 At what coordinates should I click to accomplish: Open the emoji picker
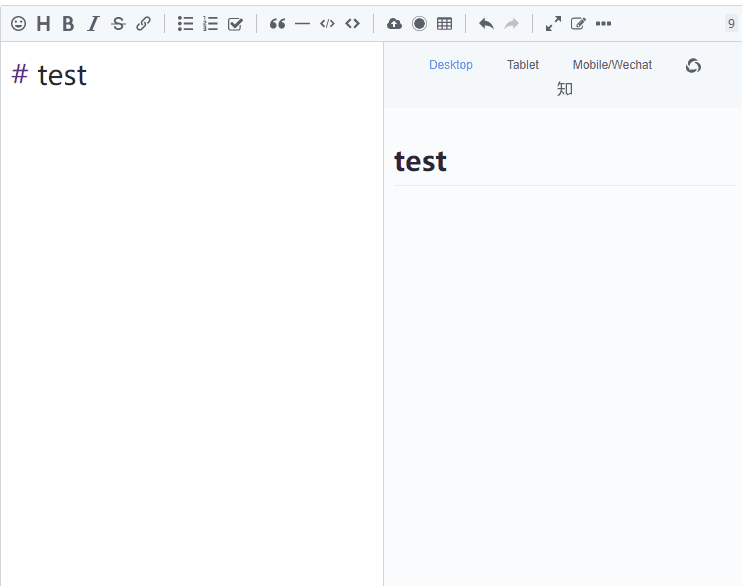pyautogui.click(x=18, y=24)
